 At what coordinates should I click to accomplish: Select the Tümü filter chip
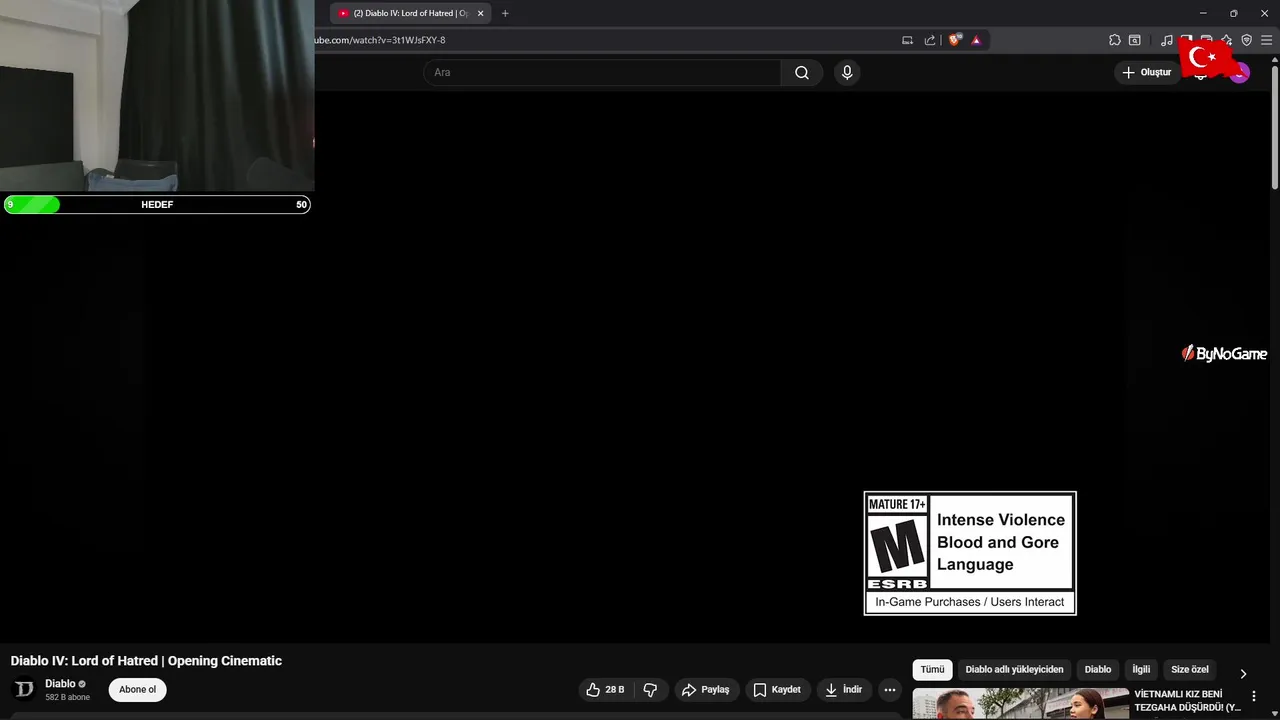coord(932,670)
